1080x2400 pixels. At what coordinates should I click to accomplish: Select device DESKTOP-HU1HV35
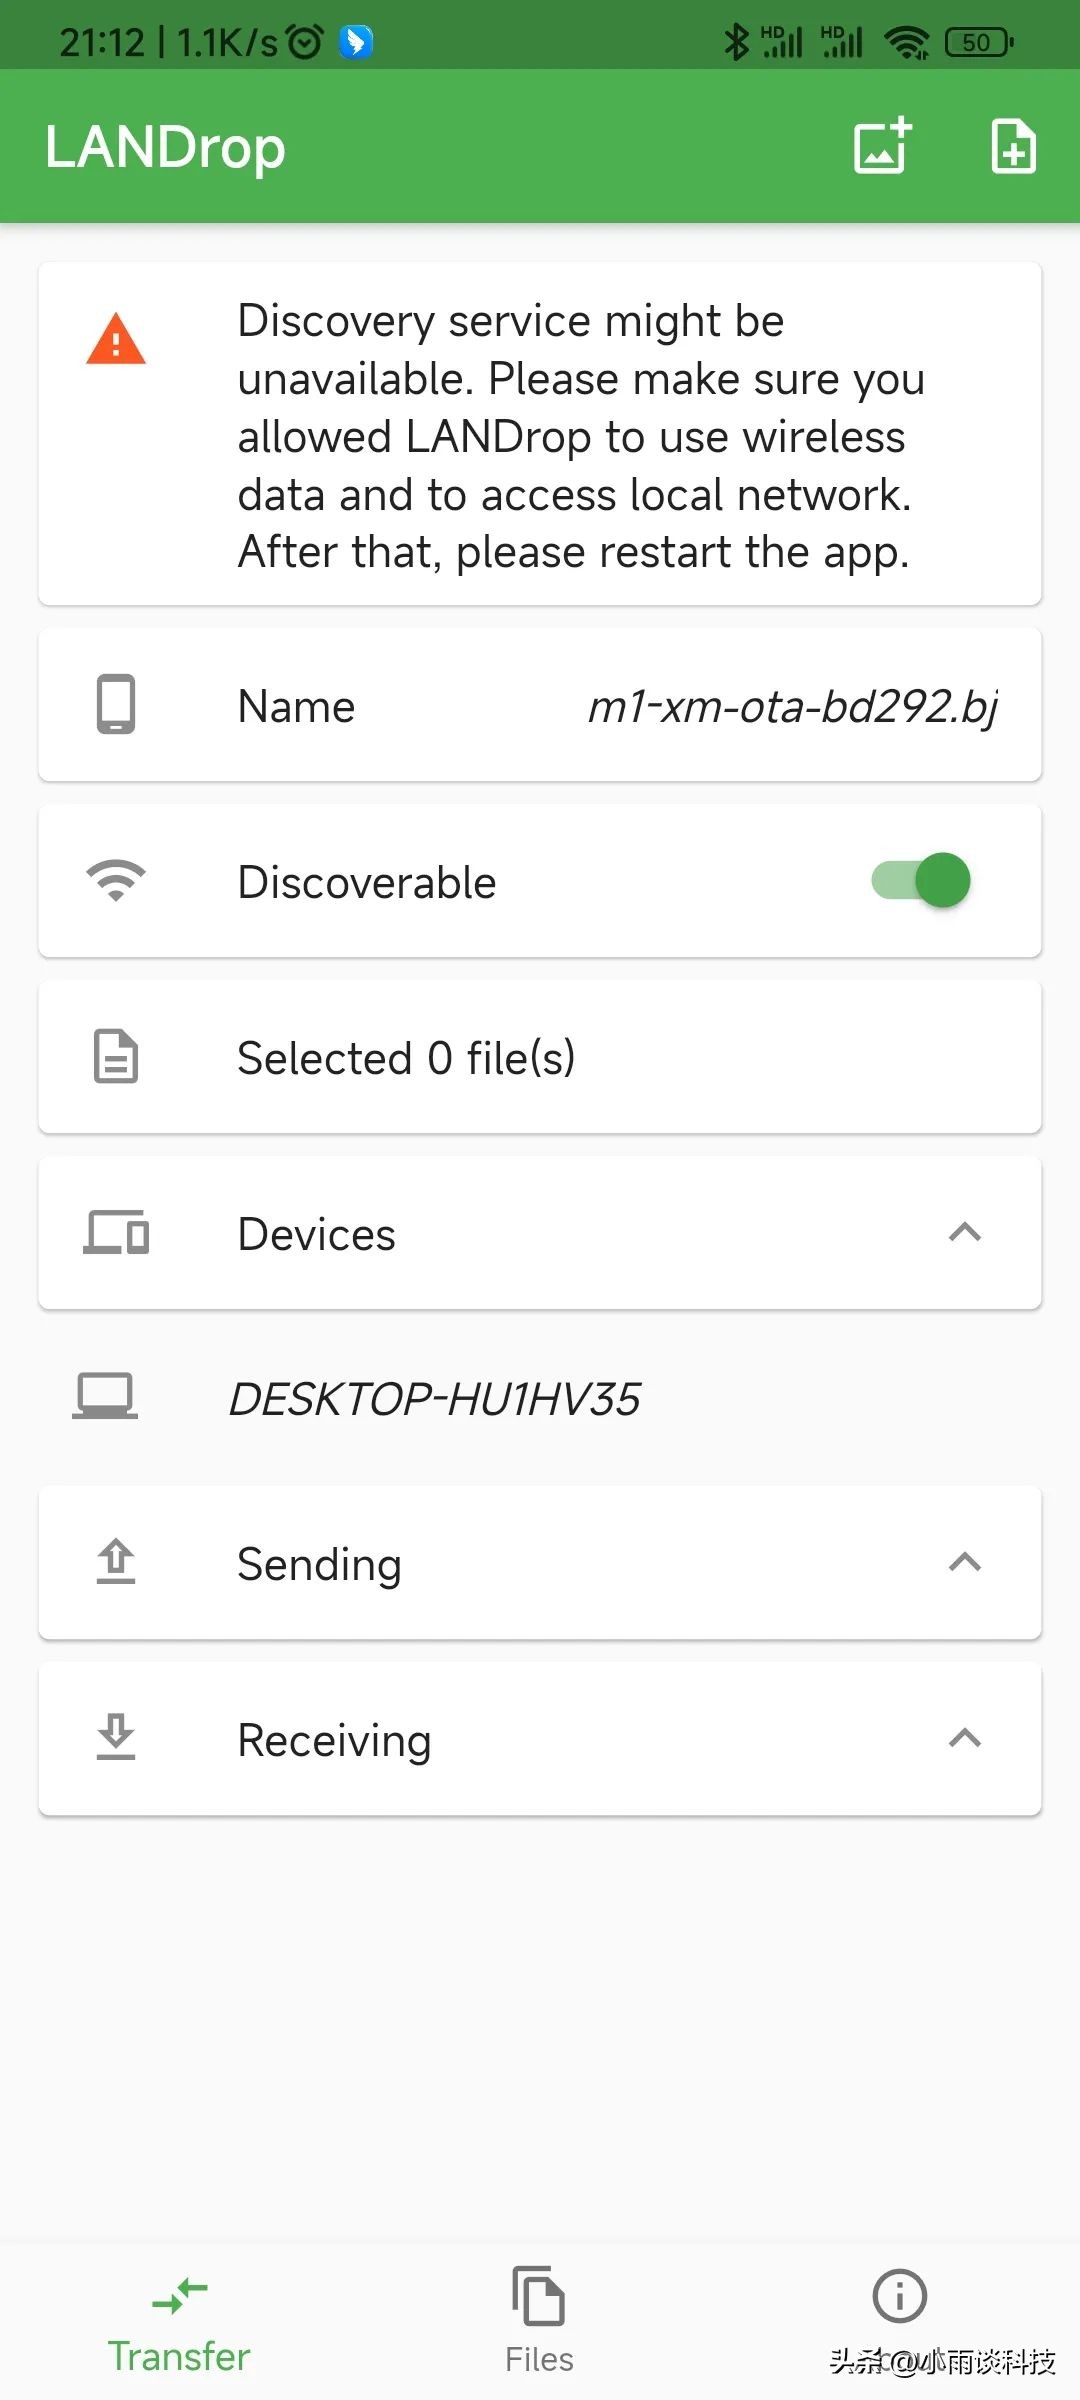434,1398
